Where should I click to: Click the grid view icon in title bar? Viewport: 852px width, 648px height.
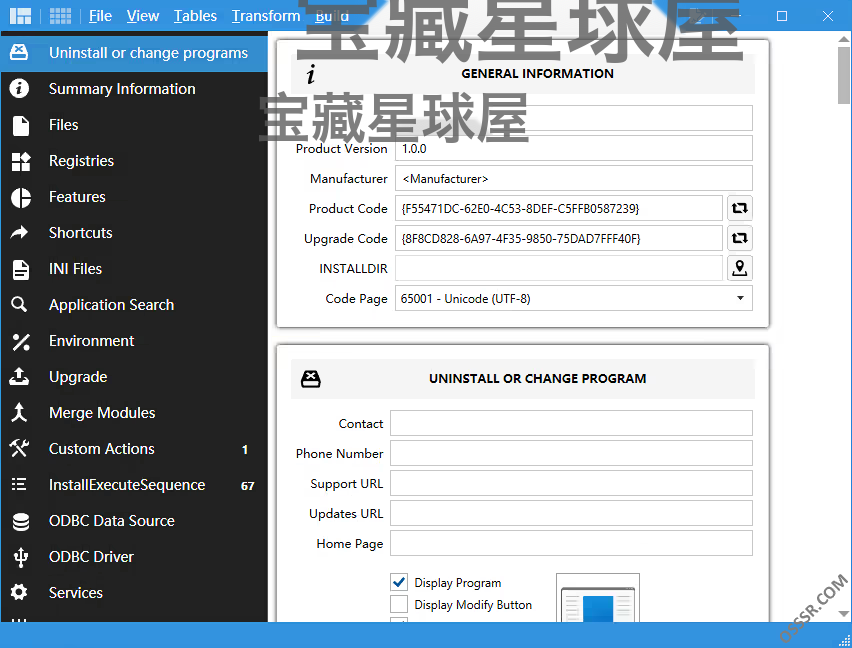[x=60, y=16]
